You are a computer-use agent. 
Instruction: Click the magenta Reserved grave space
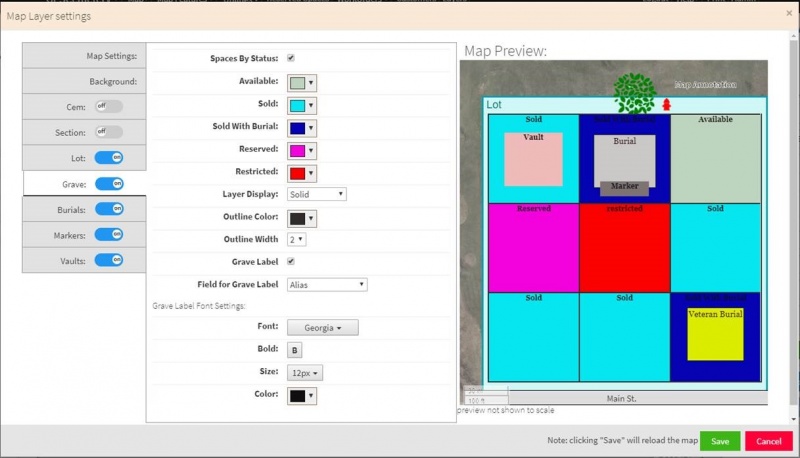click(x=534, y=248)
